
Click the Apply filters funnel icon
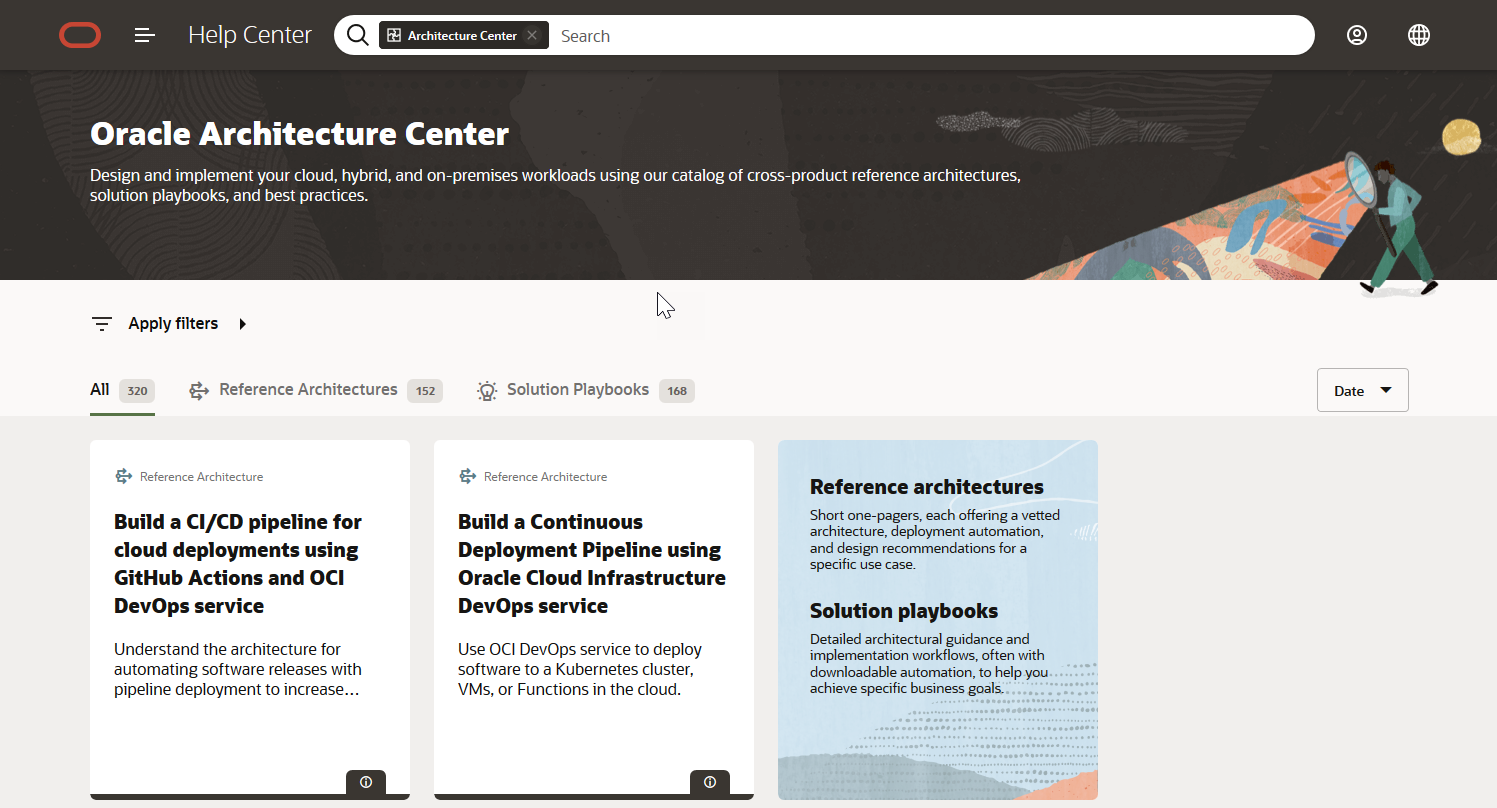click(x=101, y=323)
